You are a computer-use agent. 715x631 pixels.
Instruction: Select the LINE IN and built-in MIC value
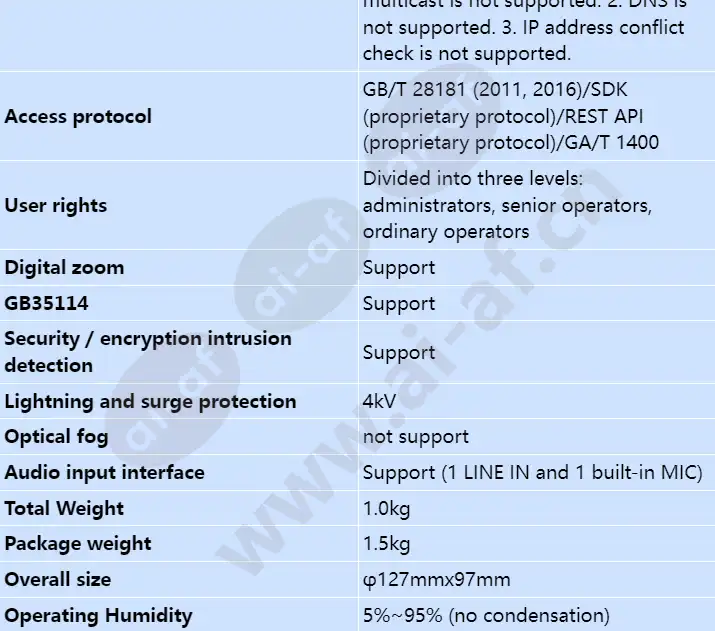533,473
